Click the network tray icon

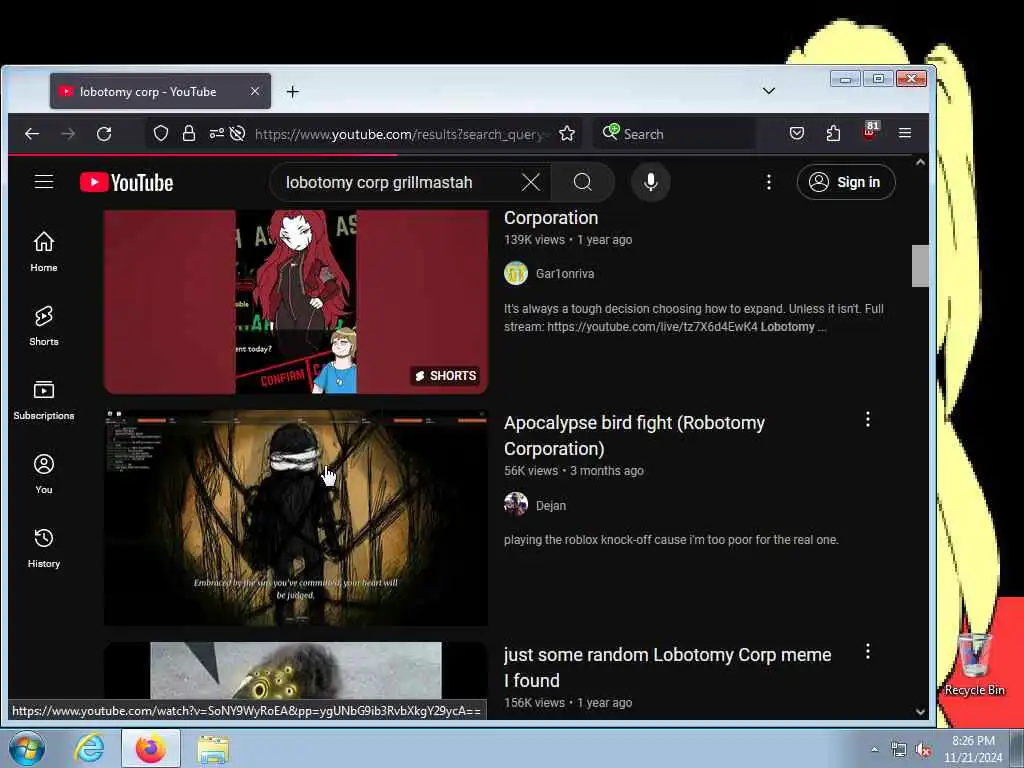[899, 750]
